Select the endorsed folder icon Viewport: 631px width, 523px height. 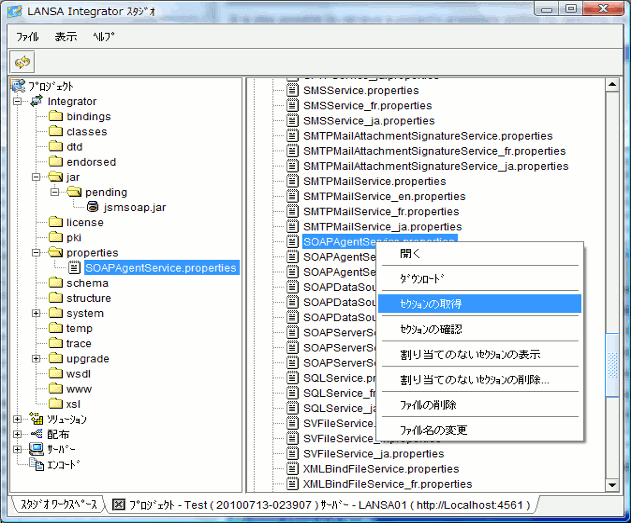coord(56,162)
